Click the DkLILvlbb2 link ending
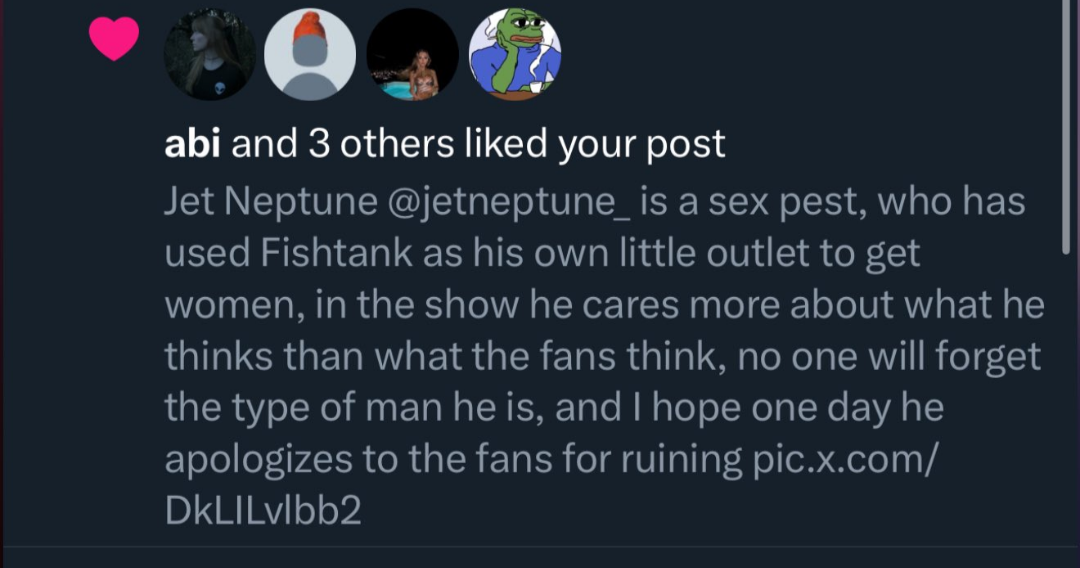1080x568 pixels. tap(262, 511)
